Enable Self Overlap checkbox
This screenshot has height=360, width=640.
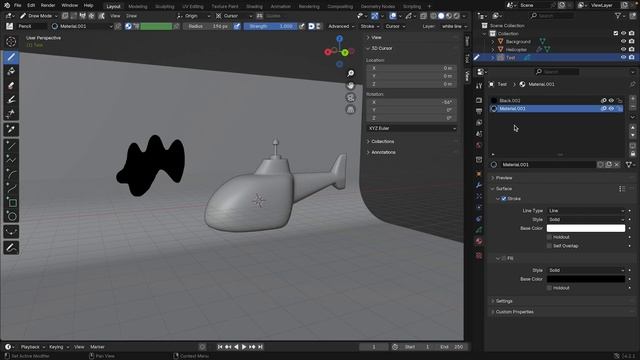pos(549,246)
